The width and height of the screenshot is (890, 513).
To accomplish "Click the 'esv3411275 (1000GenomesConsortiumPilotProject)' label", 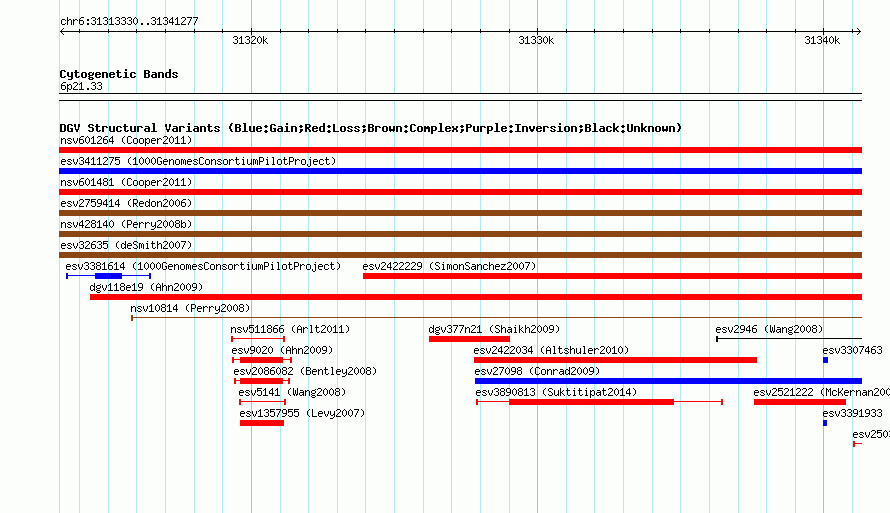I will tap(198, 161).
